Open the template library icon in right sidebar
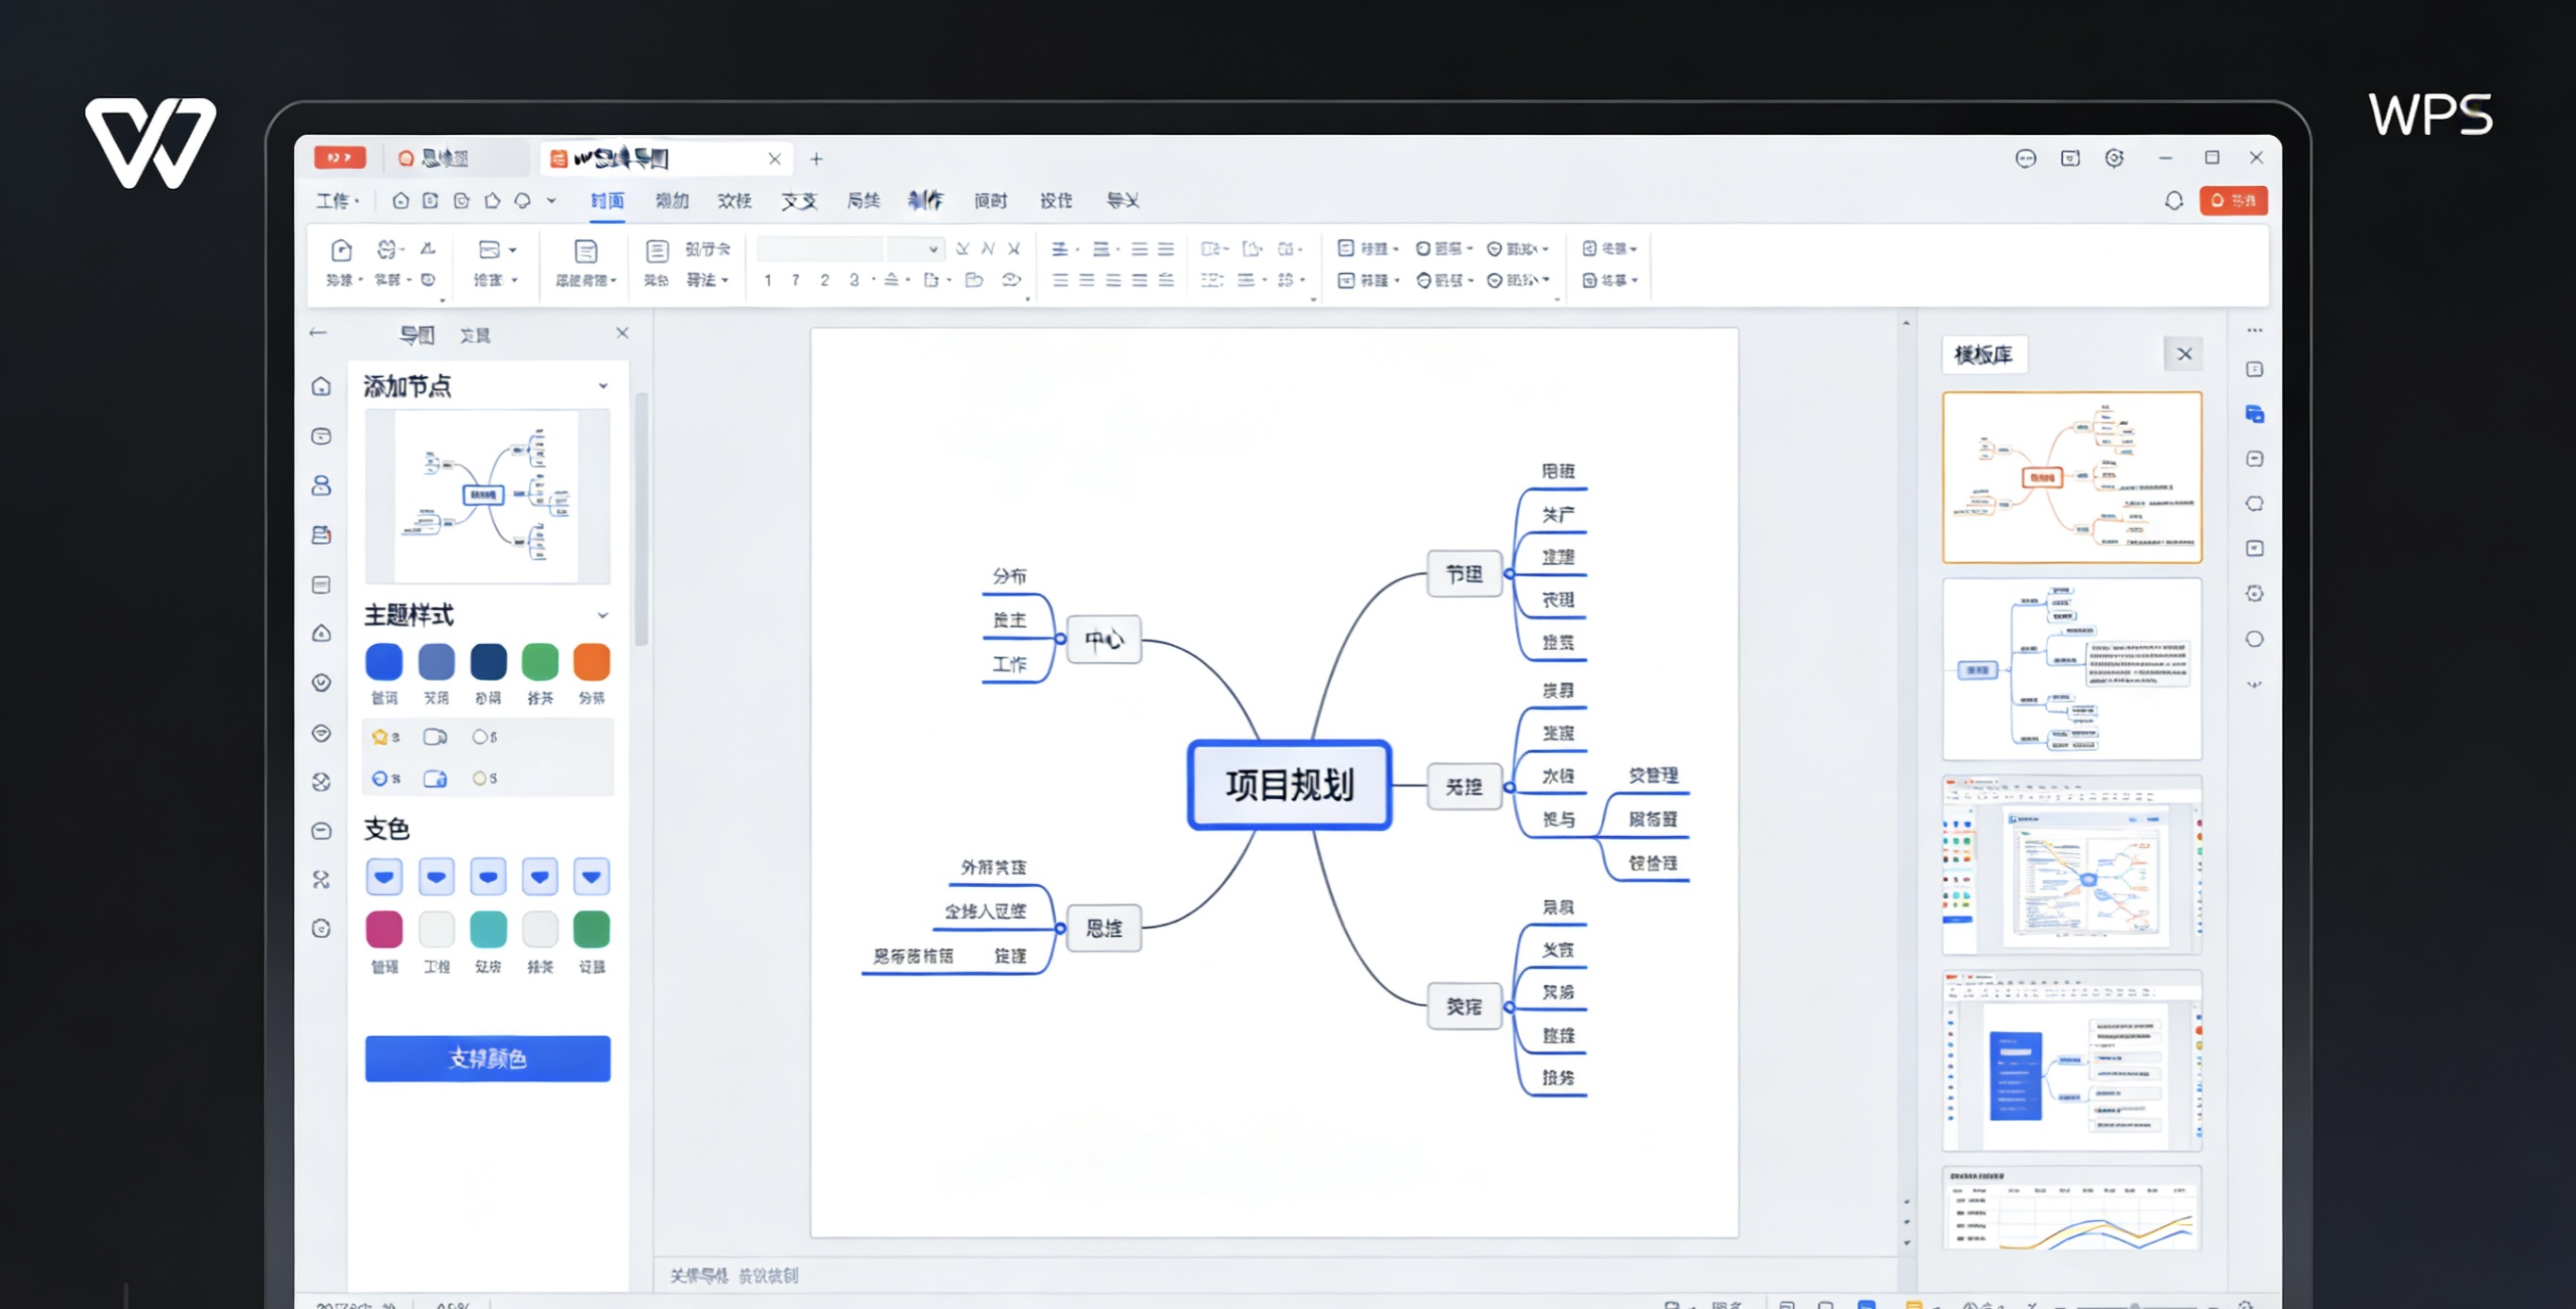The height and width of the screenshot is (1309, 2576). [2255, 414]
